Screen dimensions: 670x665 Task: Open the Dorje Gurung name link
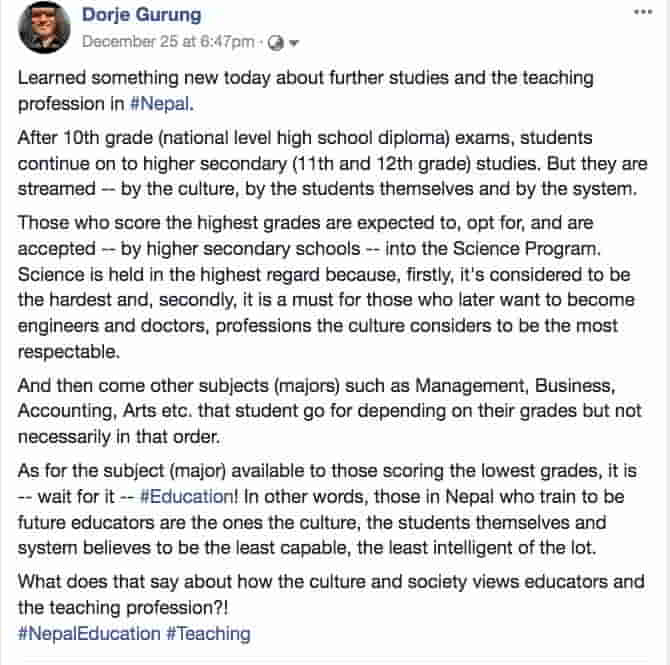pyautogui.click(x=141, y=15)
